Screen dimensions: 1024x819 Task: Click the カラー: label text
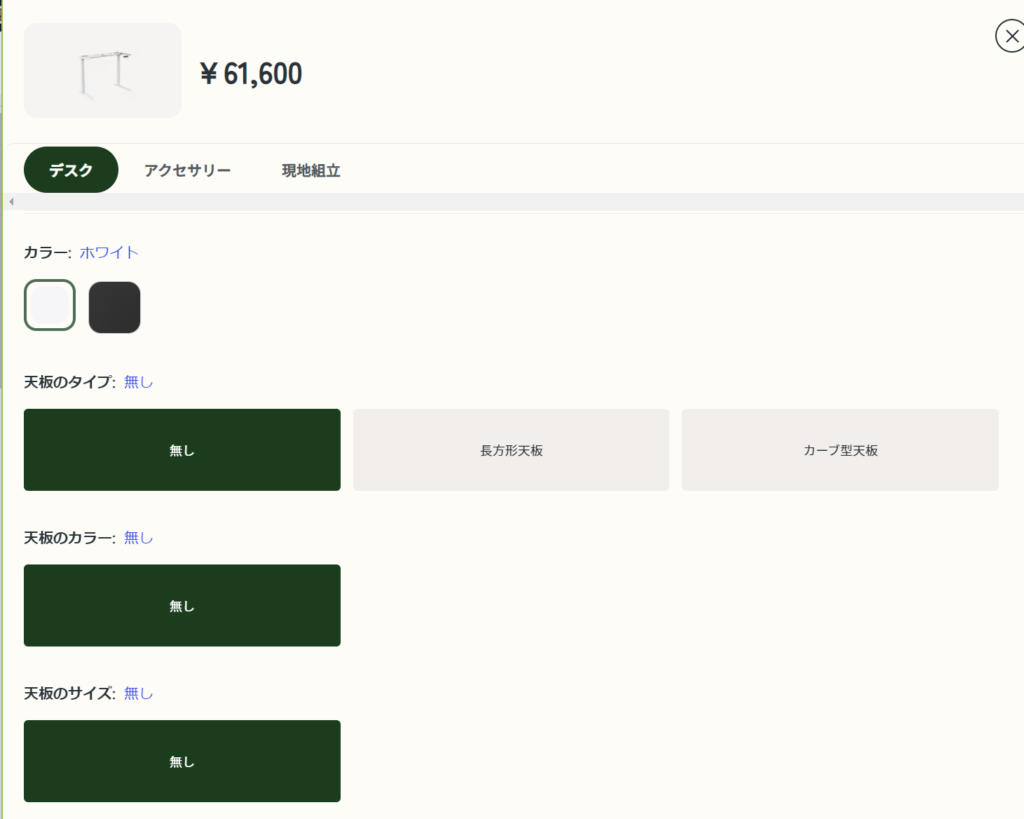[48, 253]
